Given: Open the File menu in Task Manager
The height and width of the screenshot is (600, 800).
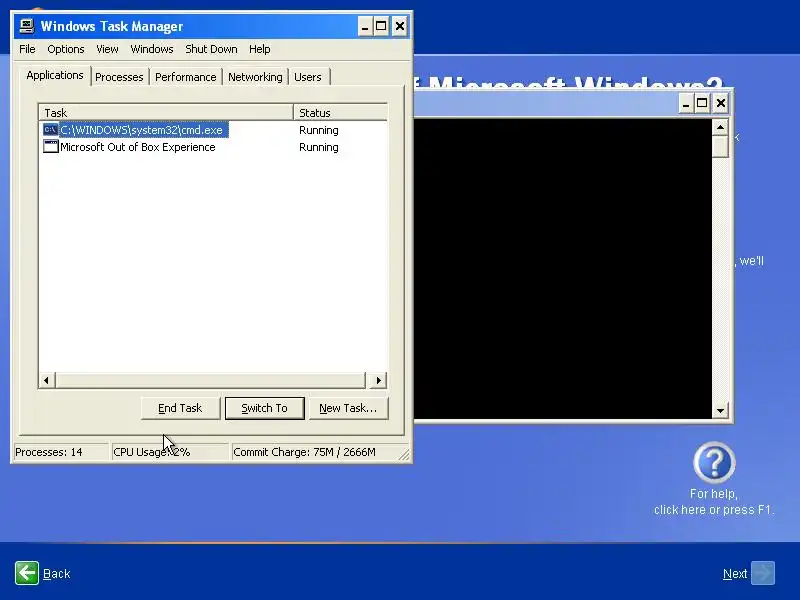Looking at the screenshot, I should pos(27,49).
